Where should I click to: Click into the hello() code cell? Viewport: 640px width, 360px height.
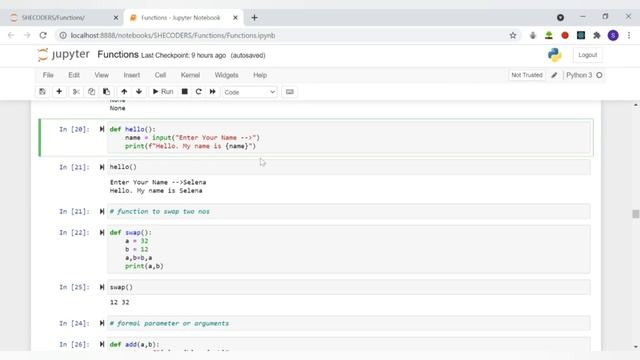click(x=349, y=167)
